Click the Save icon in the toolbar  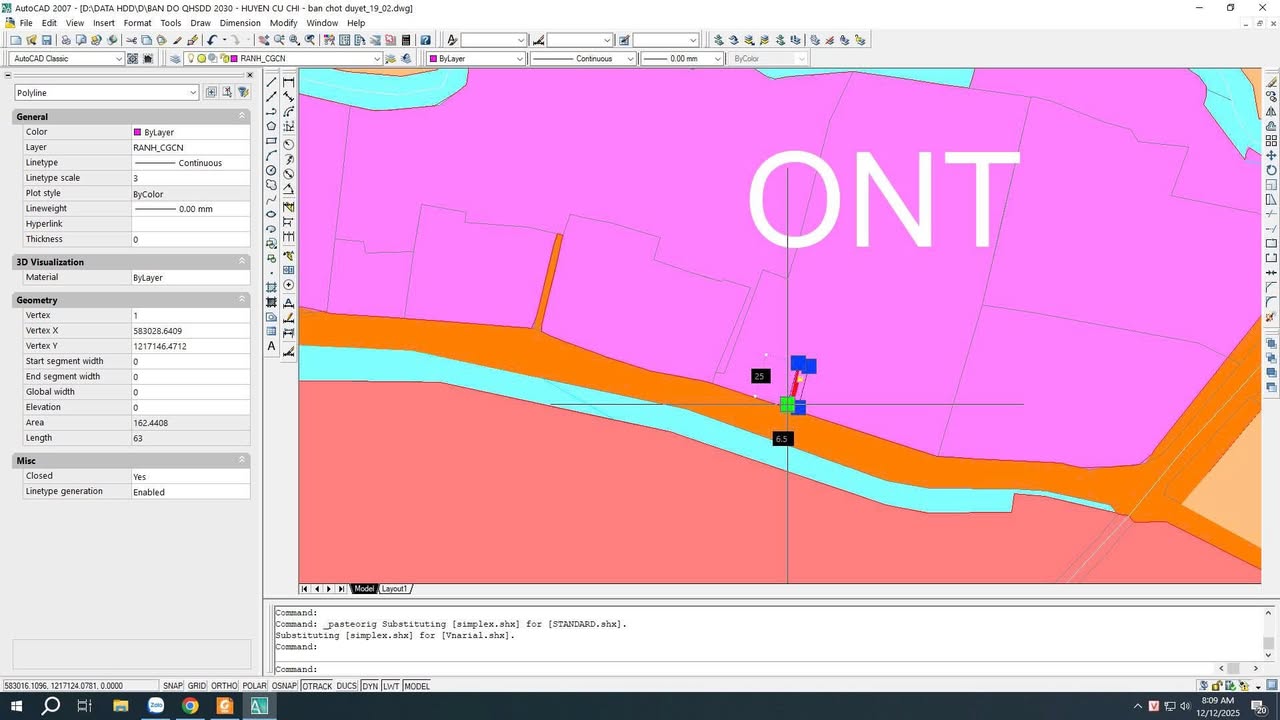(x=46, y=40)
